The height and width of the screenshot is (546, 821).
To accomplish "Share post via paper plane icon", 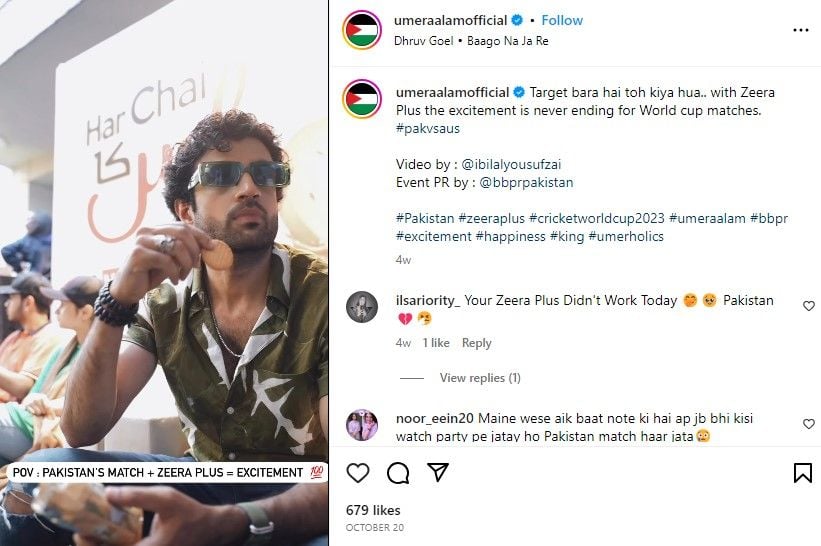I will click(x=438, y=472).
